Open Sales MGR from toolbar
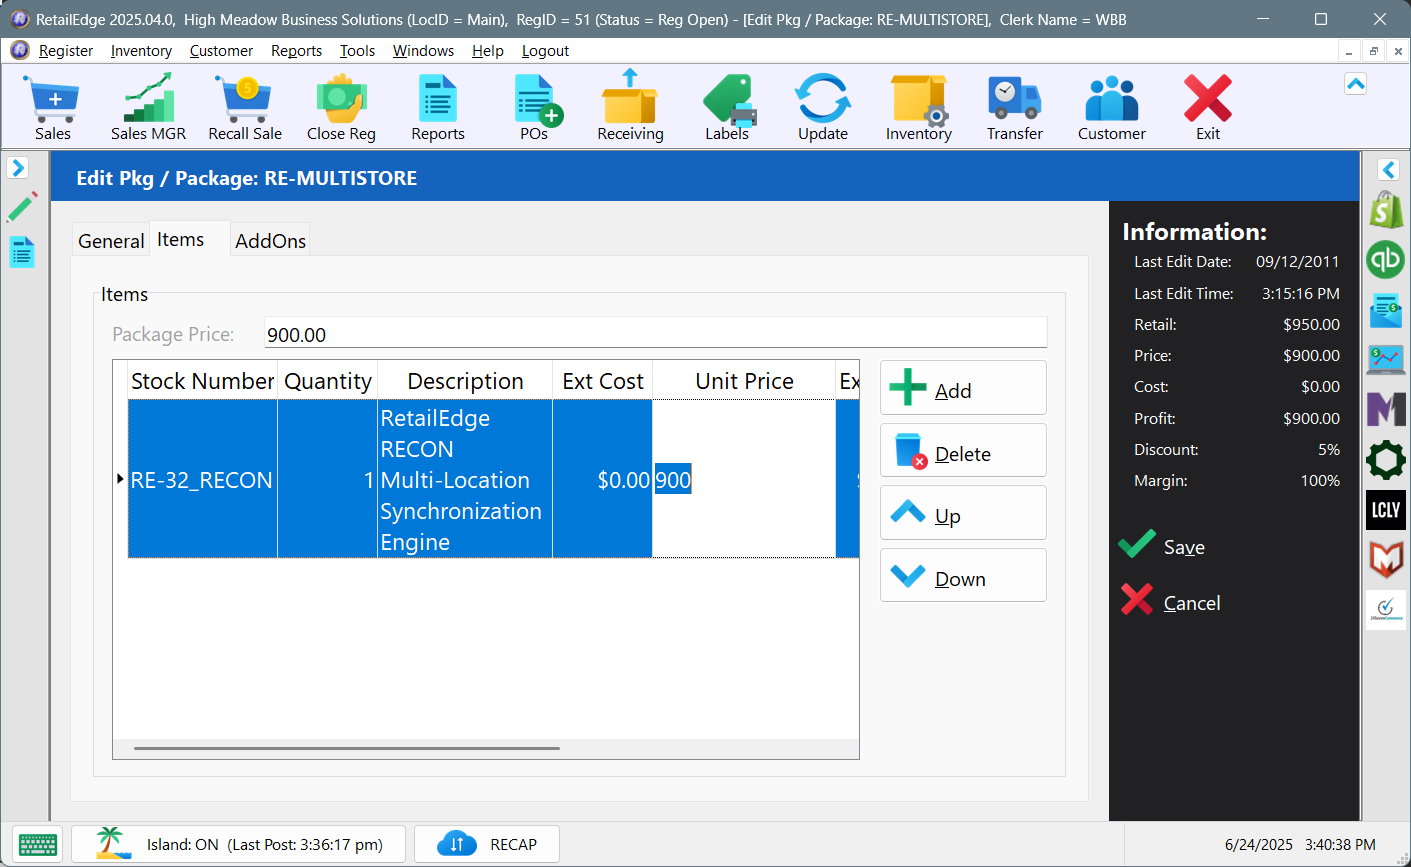Image resolution: width=1411 pixels, height=867 pixels. tap(148, 107)
